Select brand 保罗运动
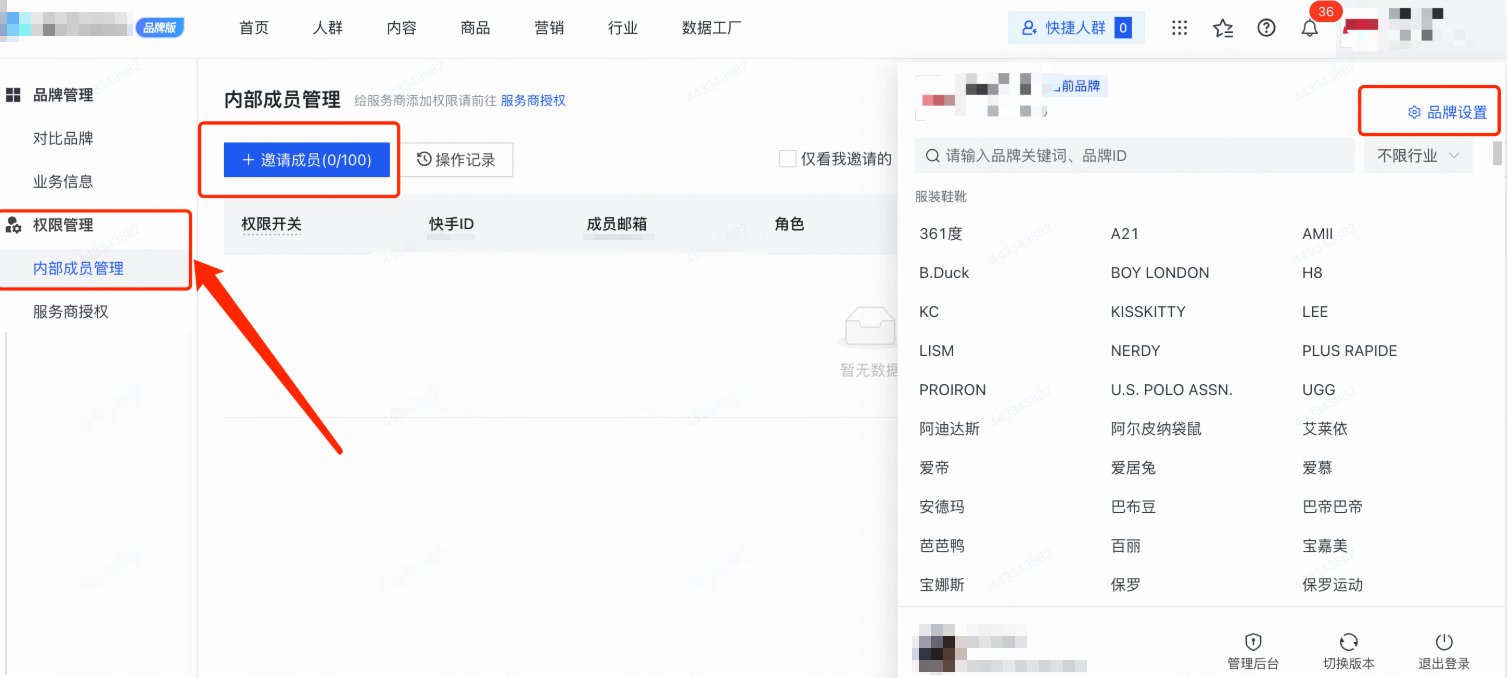Screen dimensions: 1507x678 point(1333,585)
